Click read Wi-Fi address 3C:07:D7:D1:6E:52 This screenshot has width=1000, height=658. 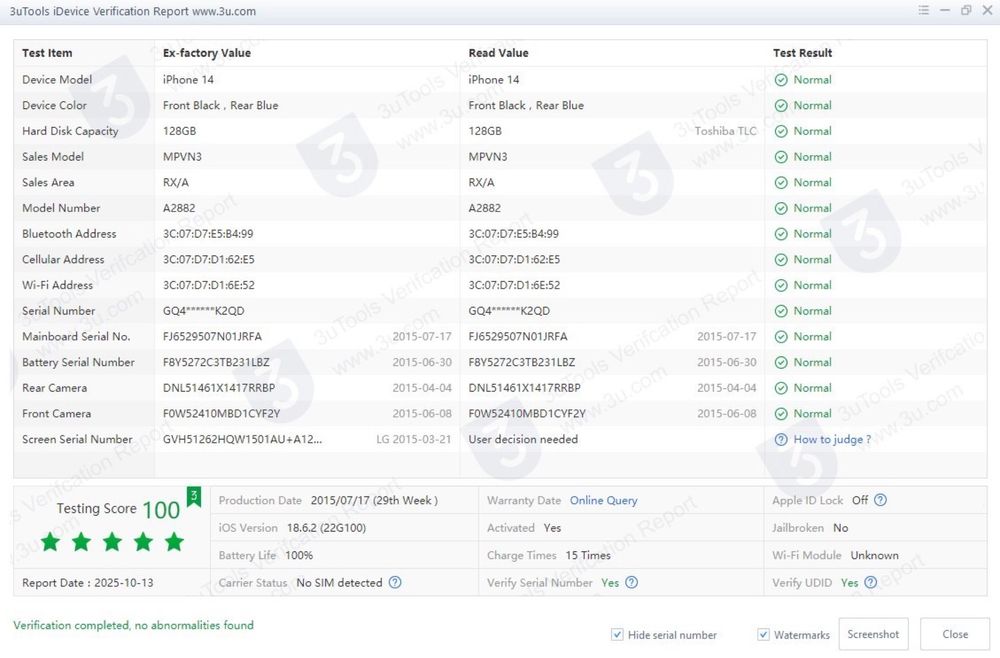coord(514,285)
